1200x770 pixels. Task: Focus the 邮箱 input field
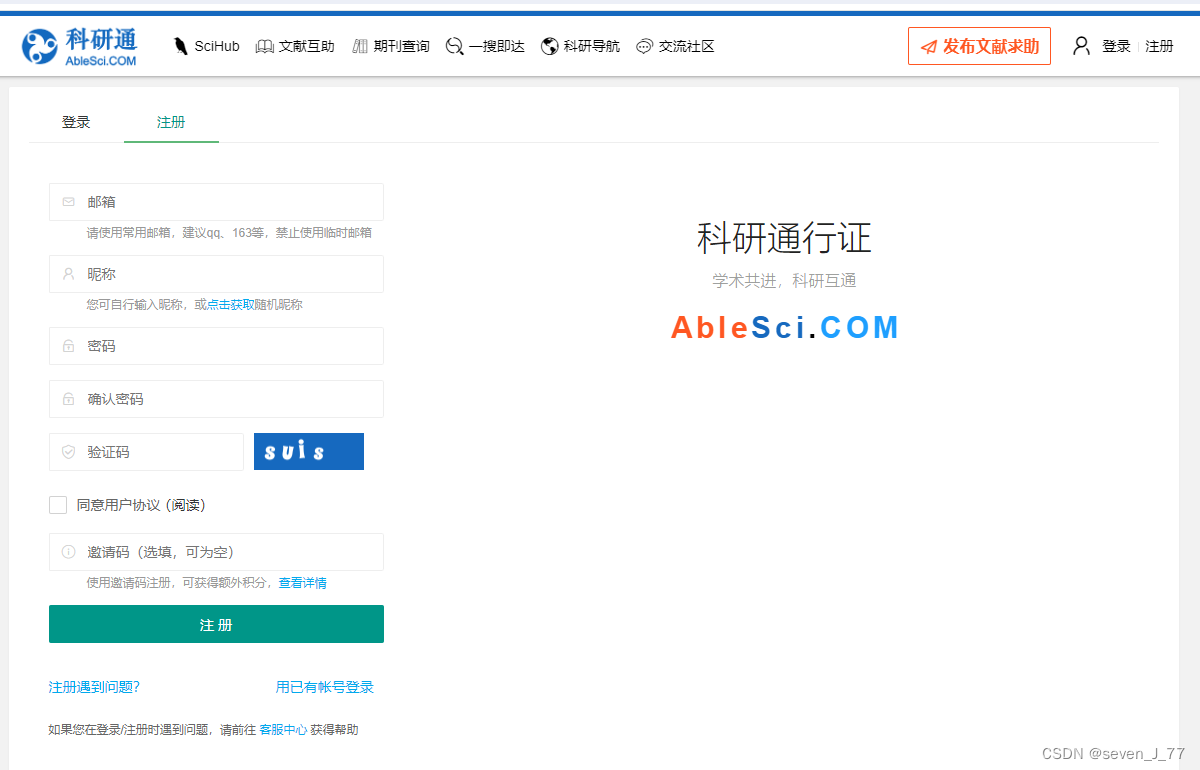(x=216, y=202)
